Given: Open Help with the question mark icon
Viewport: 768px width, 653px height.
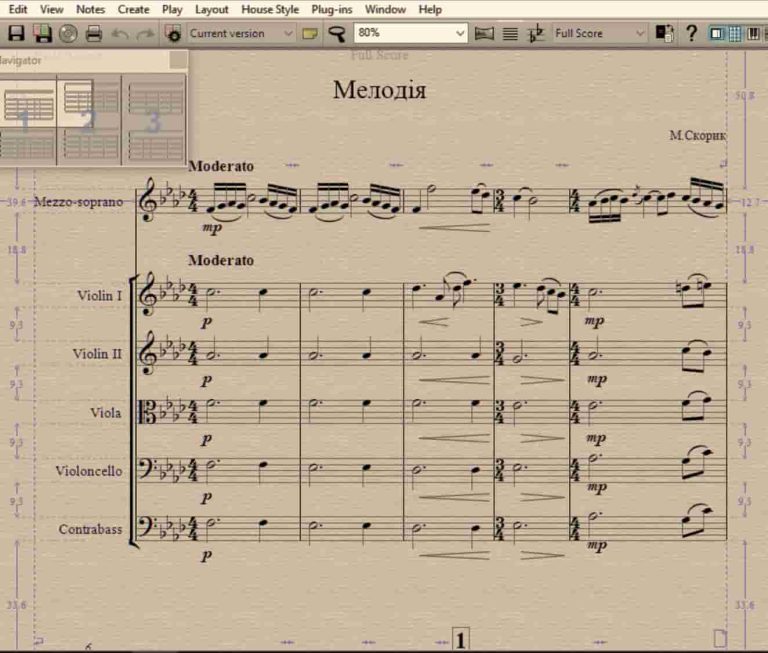Looking at the screenshot, I should [x=691, y=33].
